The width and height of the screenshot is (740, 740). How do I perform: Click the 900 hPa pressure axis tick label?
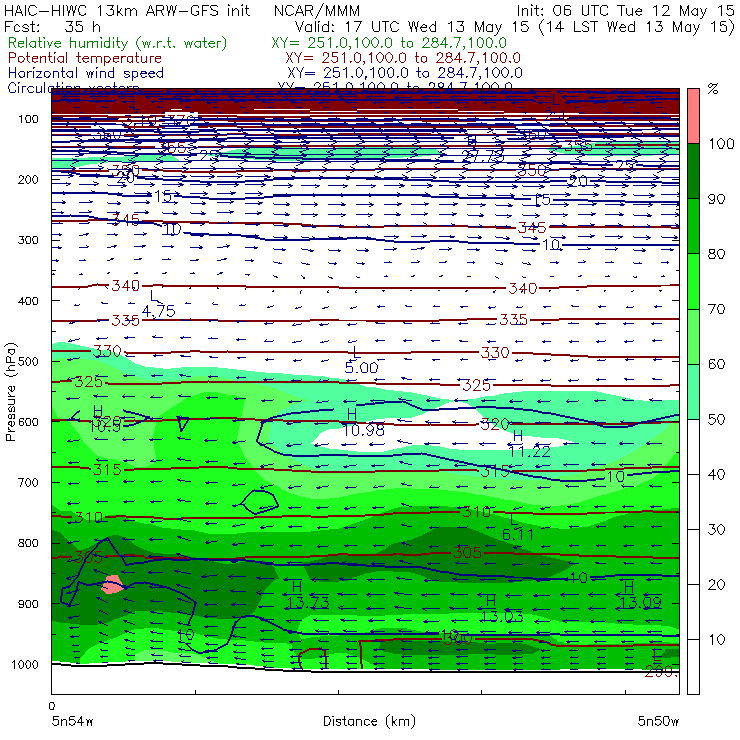28,604
